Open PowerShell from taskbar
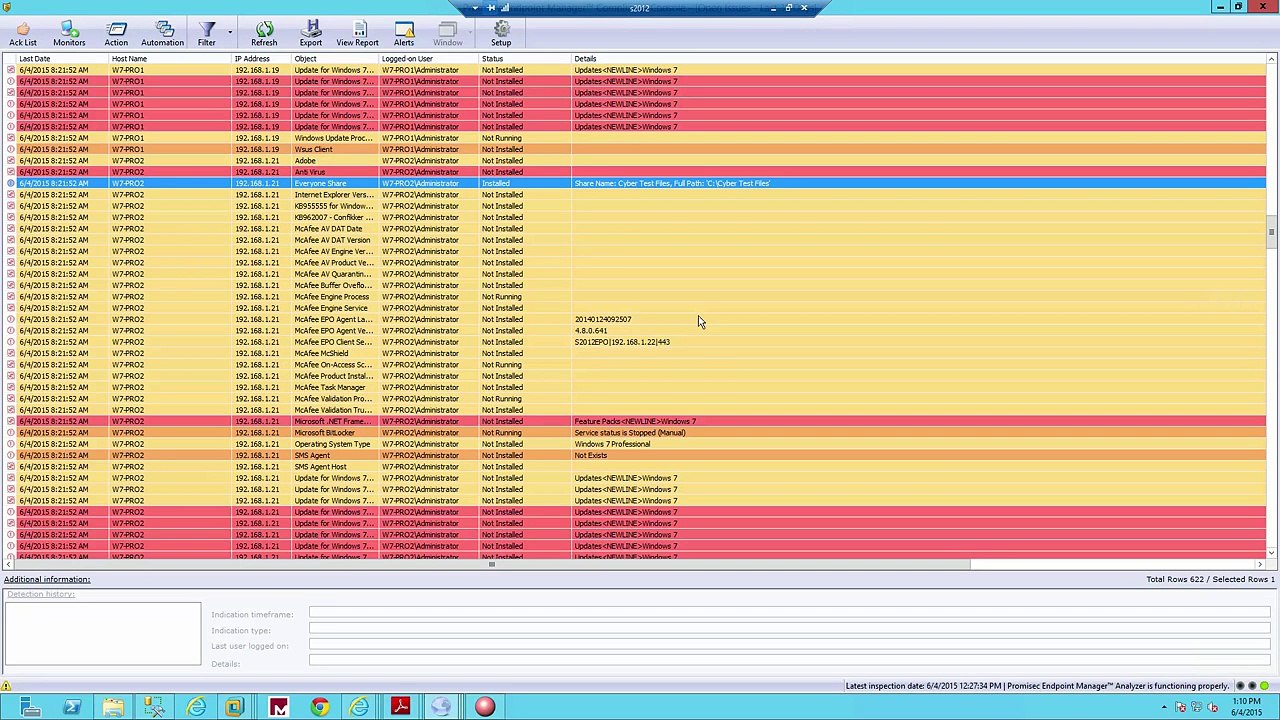This screenshot has width=1280, height=720. click(x=72, y=707)
